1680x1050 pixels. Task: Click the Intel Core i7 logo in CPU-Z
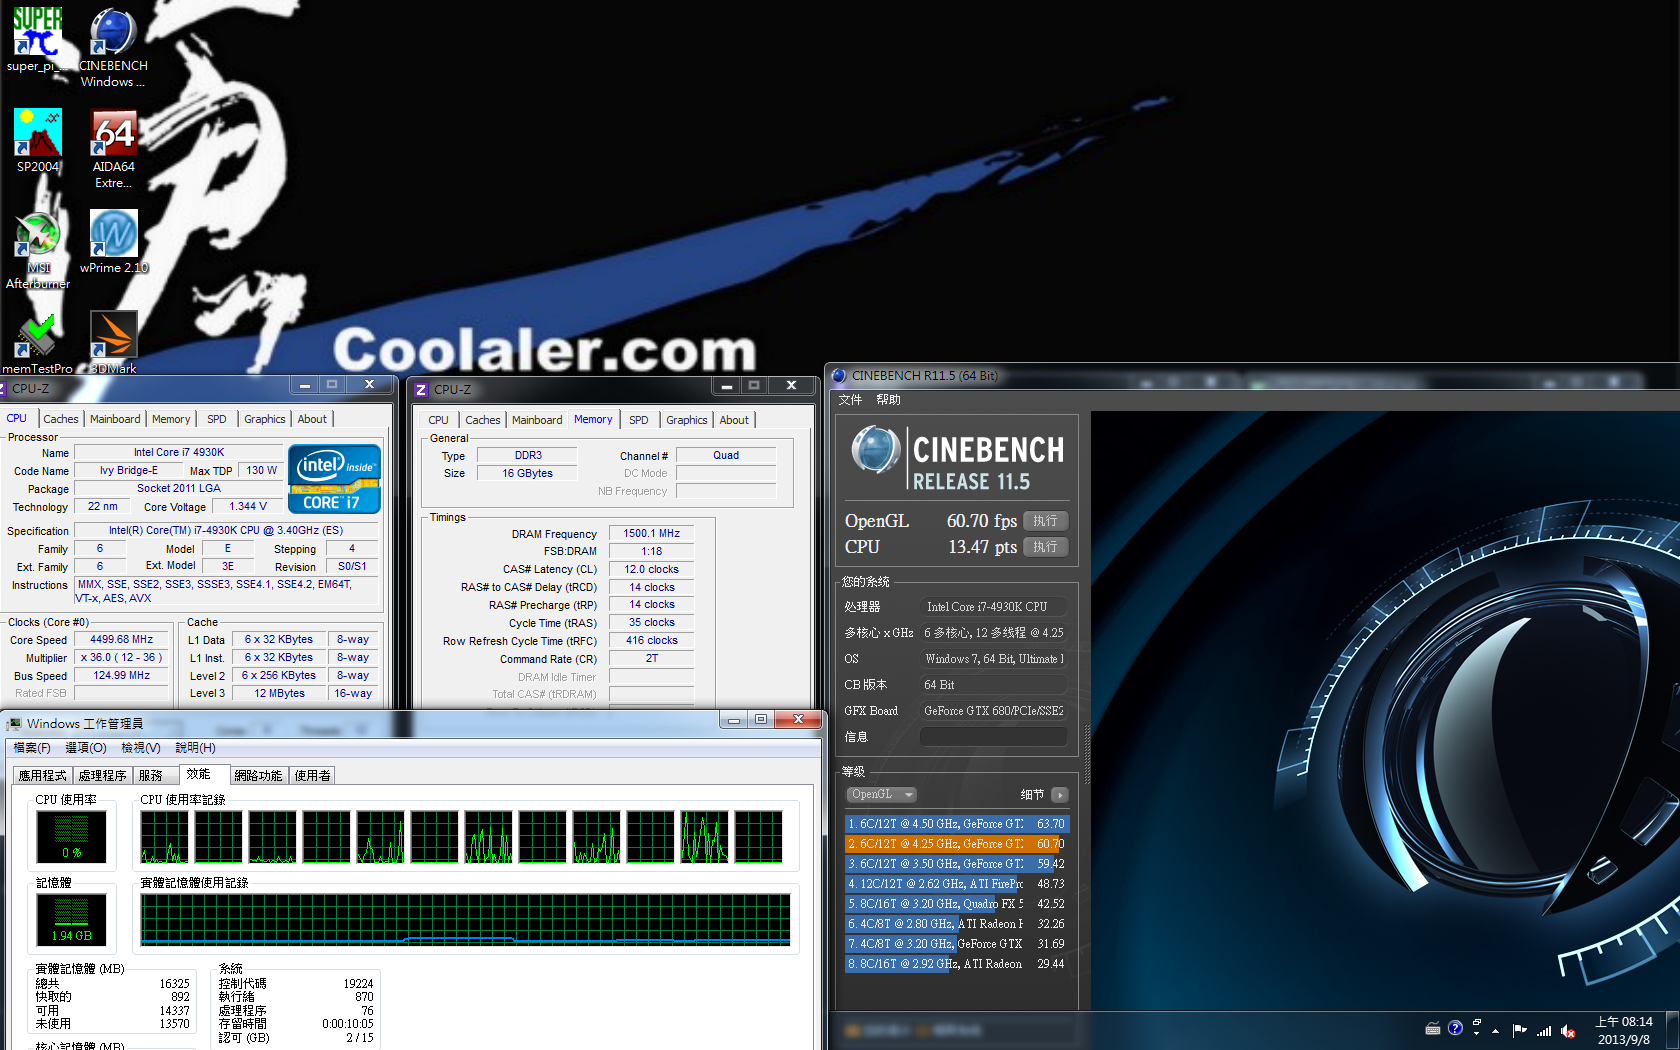coord(334,479)
